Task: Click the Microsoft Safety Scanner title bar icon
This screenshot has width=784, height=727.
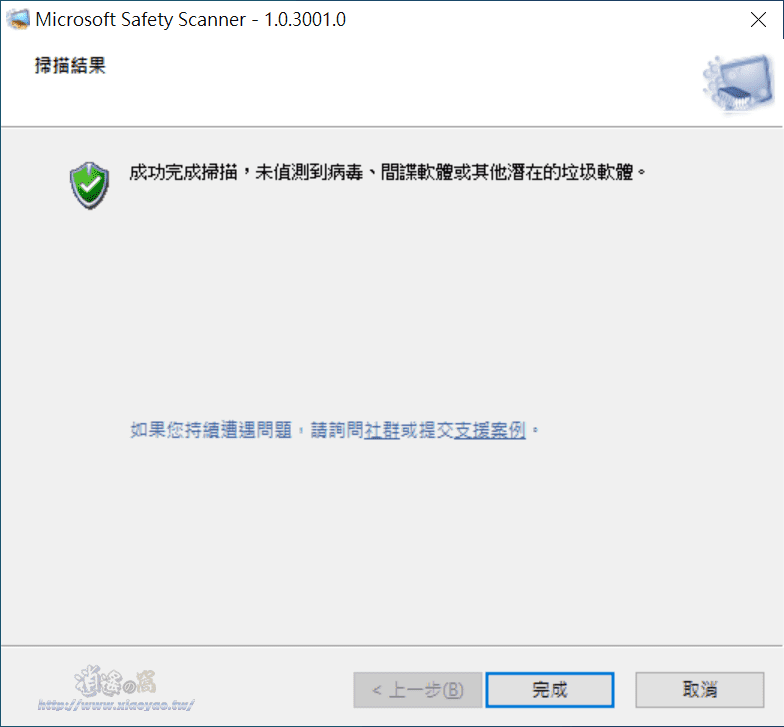Action: pos(18,20)
